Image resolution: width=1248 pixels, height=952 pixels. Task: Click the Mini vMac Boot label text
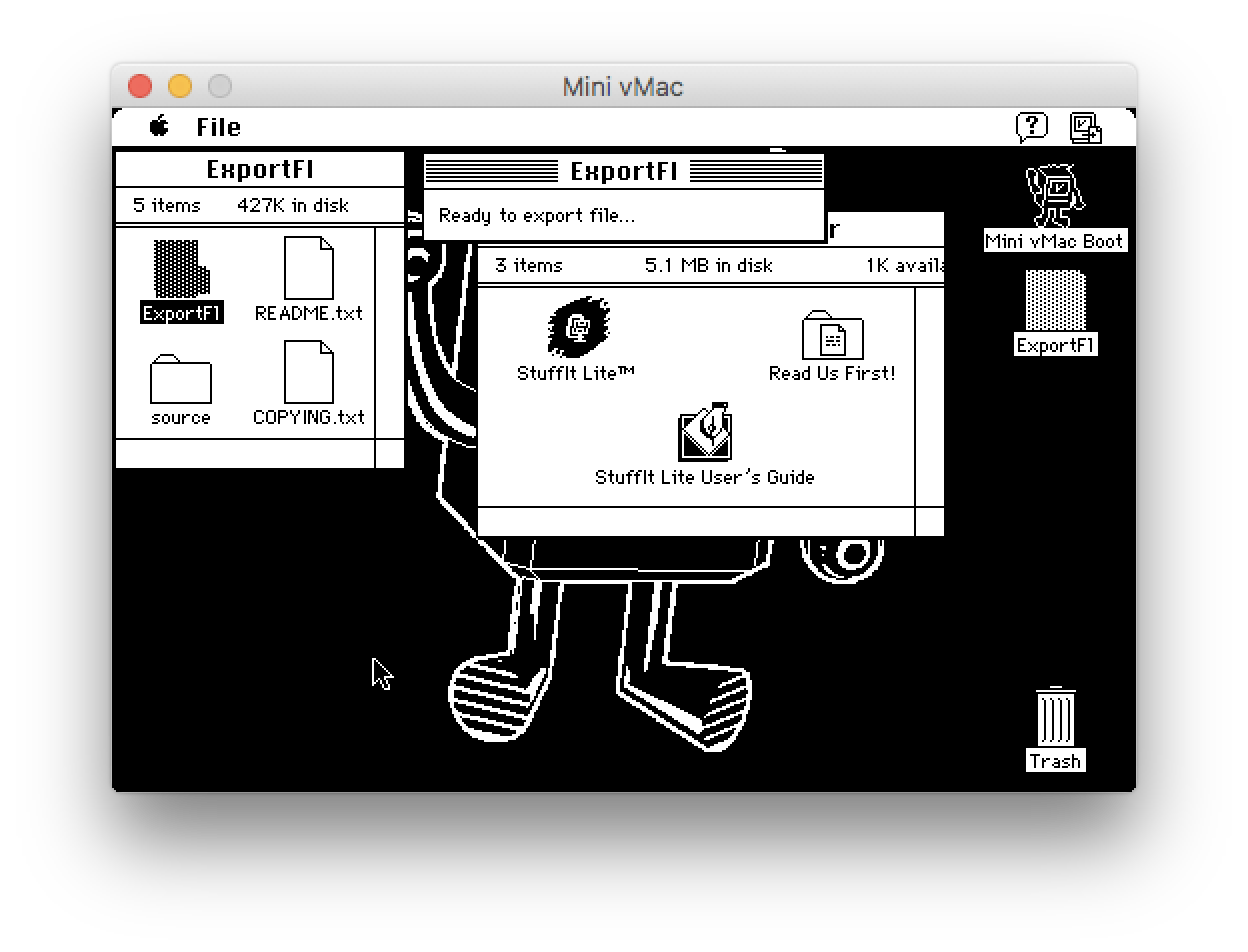pos(1055,241)
